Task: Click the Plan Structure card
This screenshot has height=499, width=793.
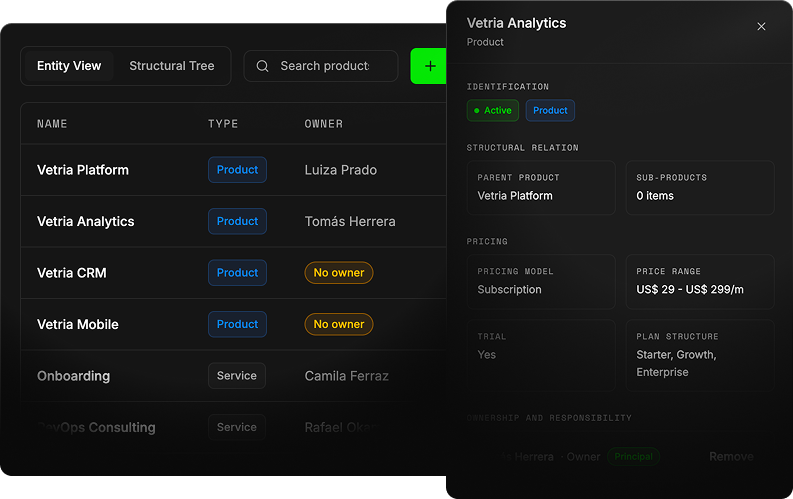Action: [700, 355]
